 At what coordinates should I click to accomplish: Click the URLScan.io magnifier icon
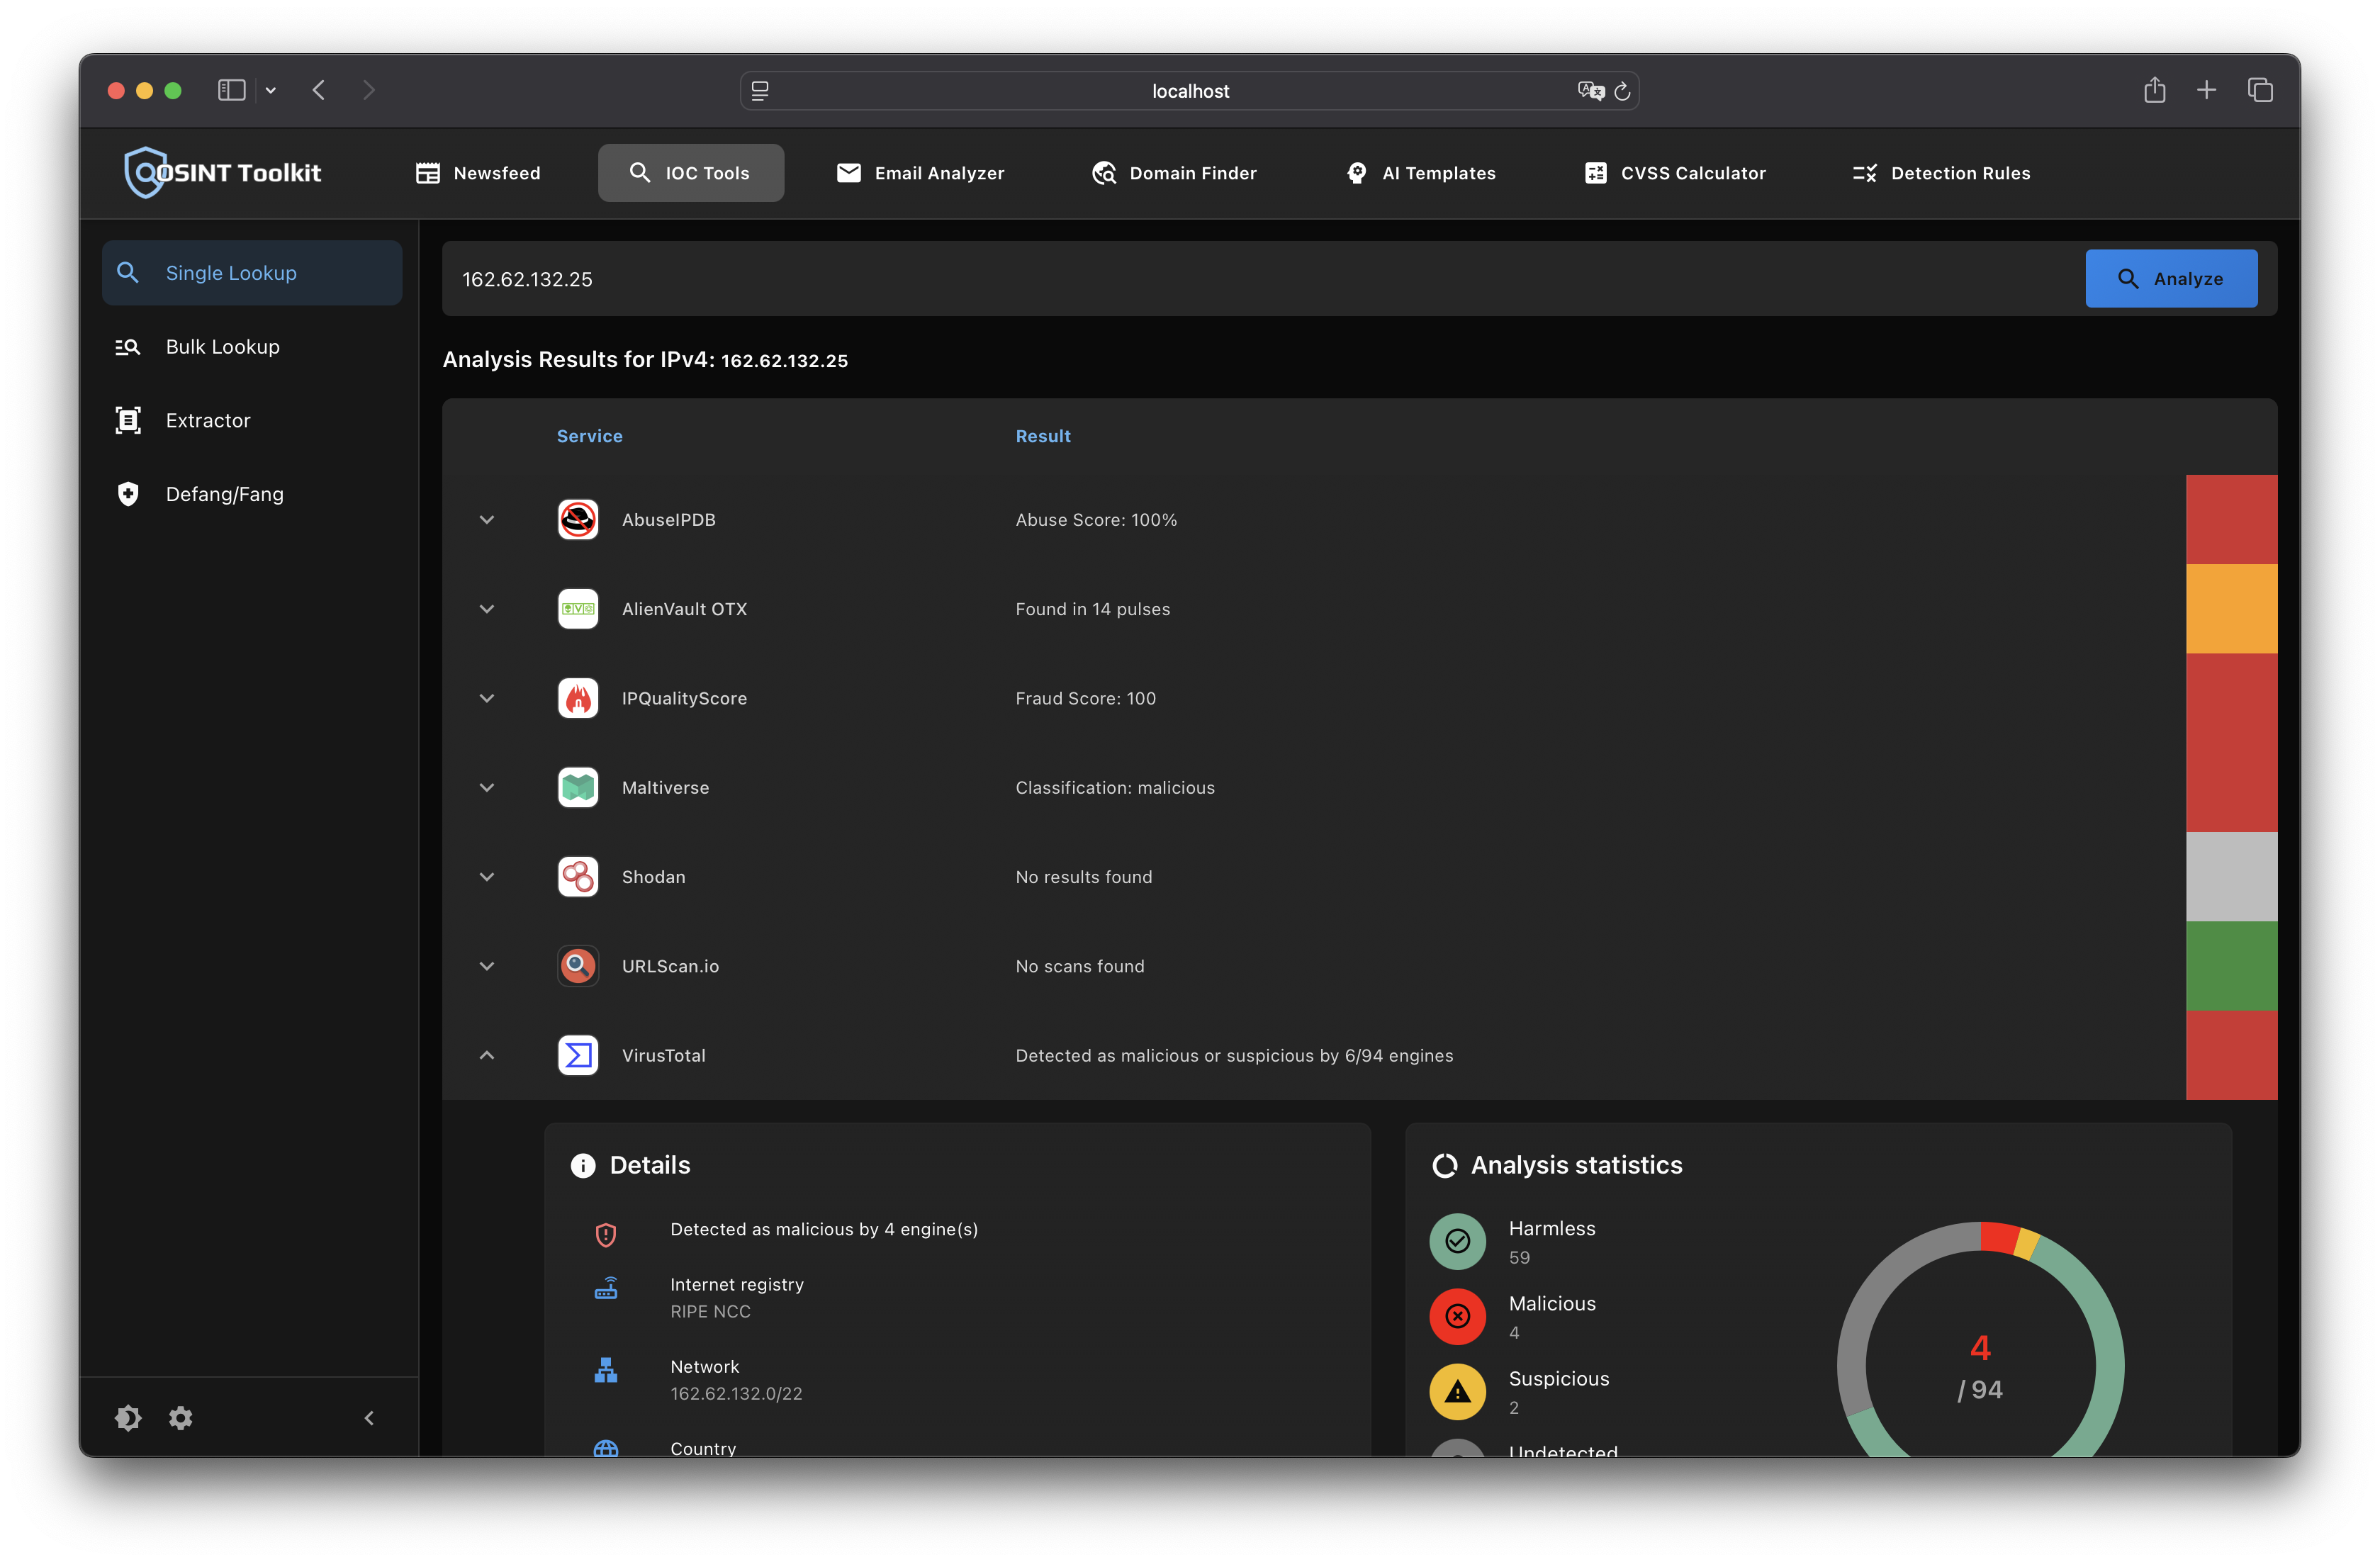(x=578, y=966)
